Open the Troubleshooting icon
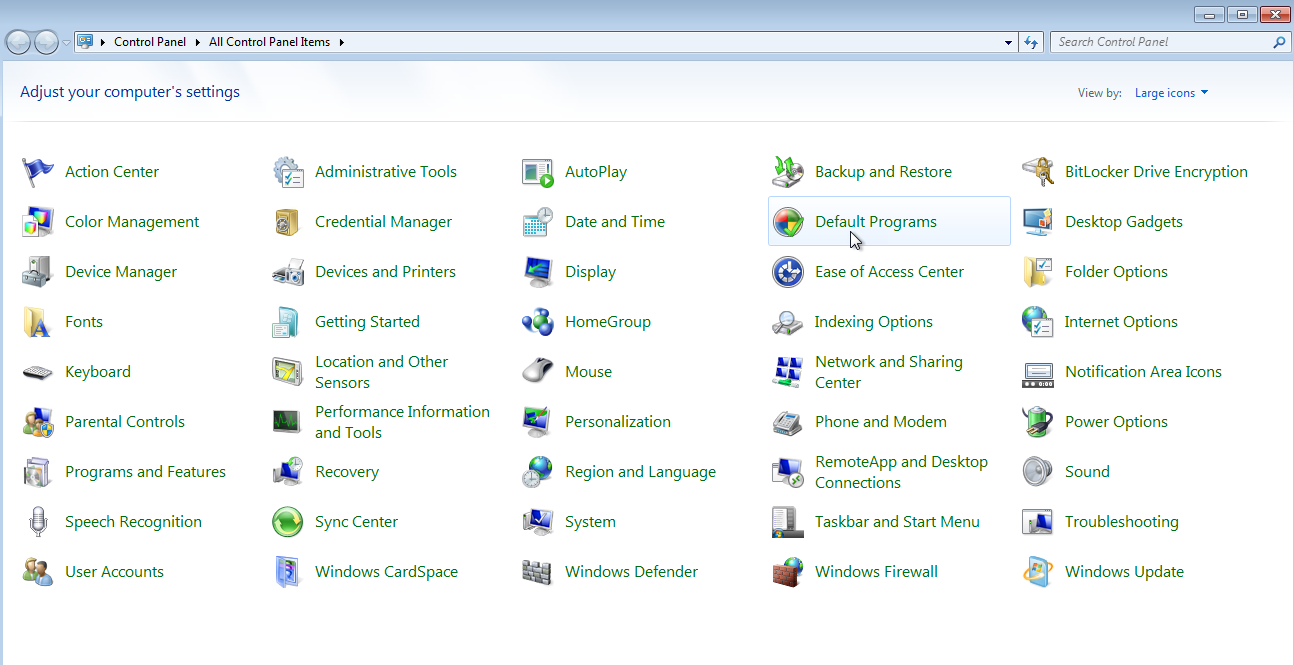This screenshot has width=1294, height=665. pyautogui.click(x=1038, y=522)
